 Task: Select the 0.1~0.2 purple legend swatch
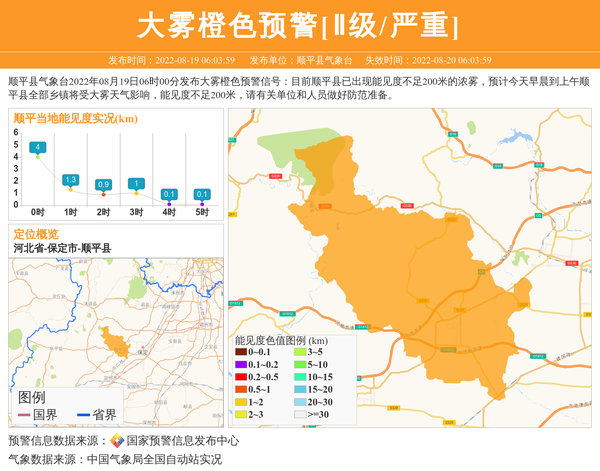[241, 364]
